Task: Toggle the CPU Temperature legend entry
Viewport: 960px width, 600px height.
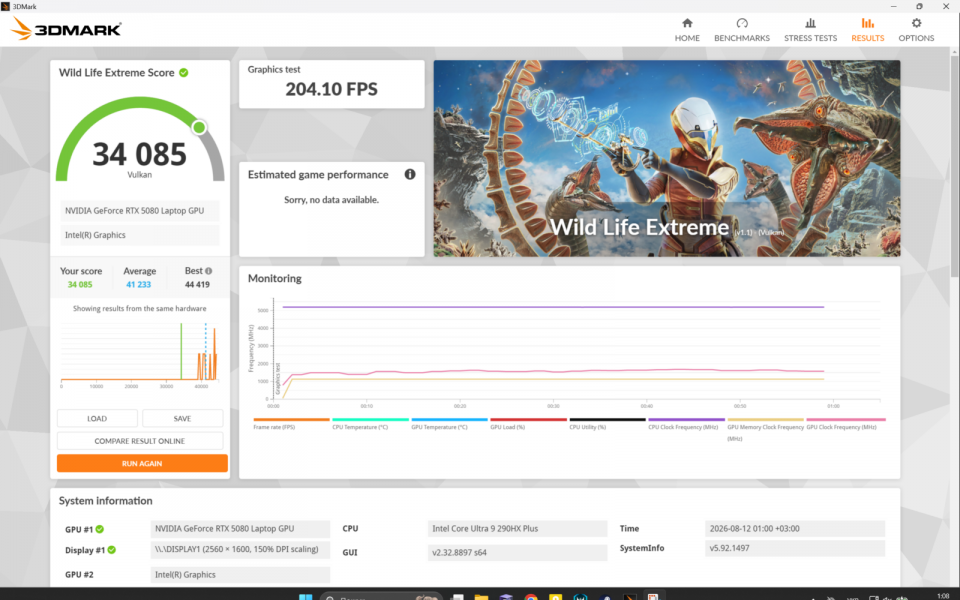Action: coord(370,424)
